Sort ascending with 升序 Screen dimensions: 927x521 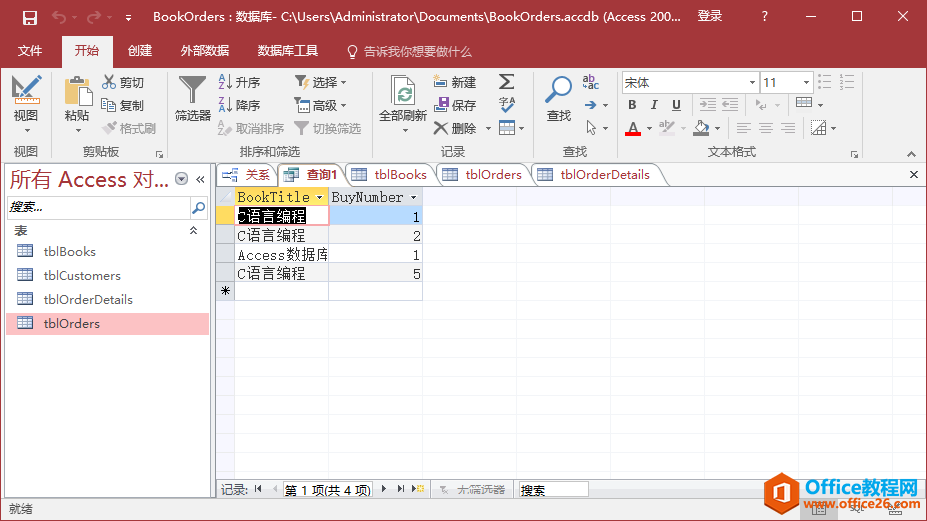pyautogui.click(x=239, y=82)
